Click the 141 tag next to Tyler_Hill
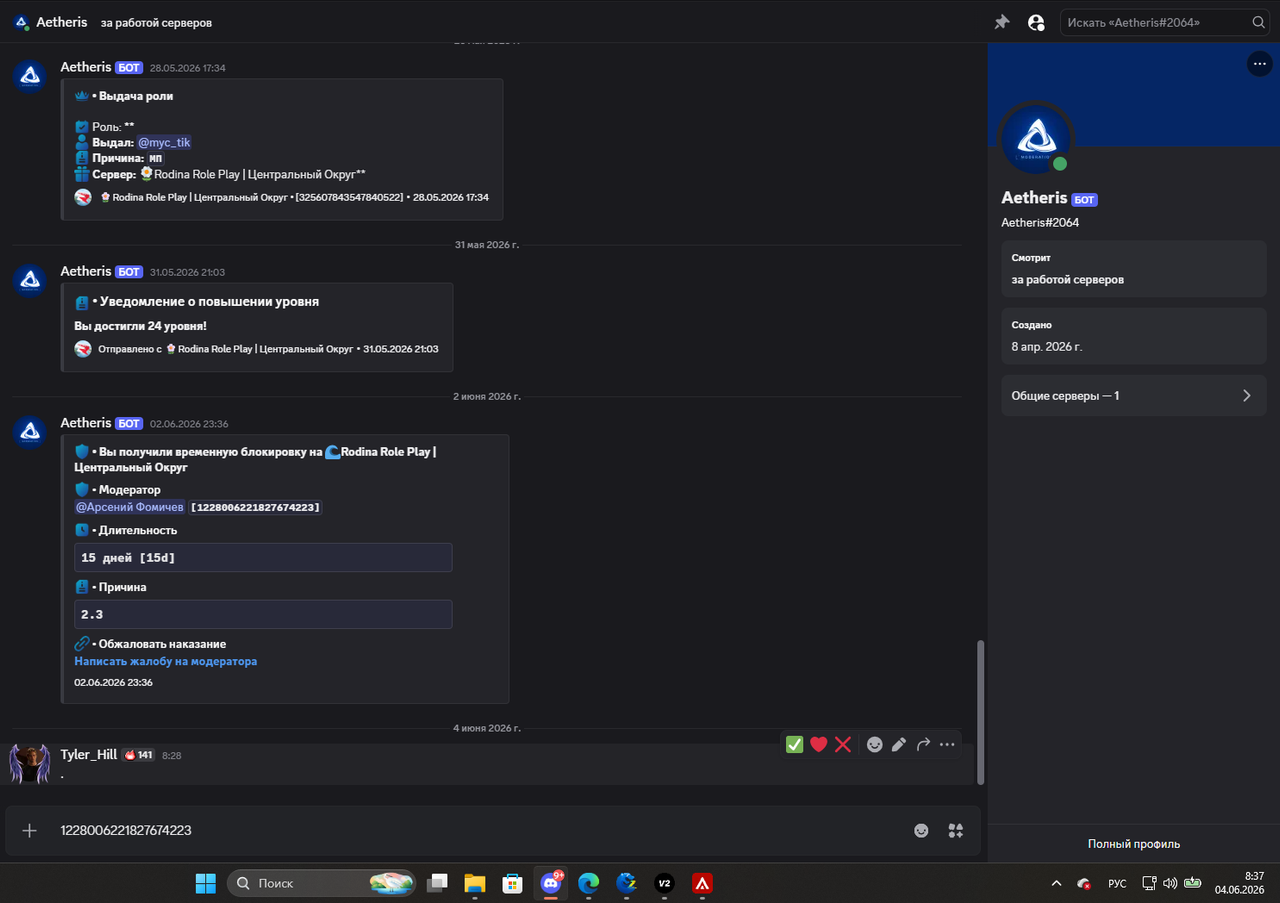 [139, 755]
